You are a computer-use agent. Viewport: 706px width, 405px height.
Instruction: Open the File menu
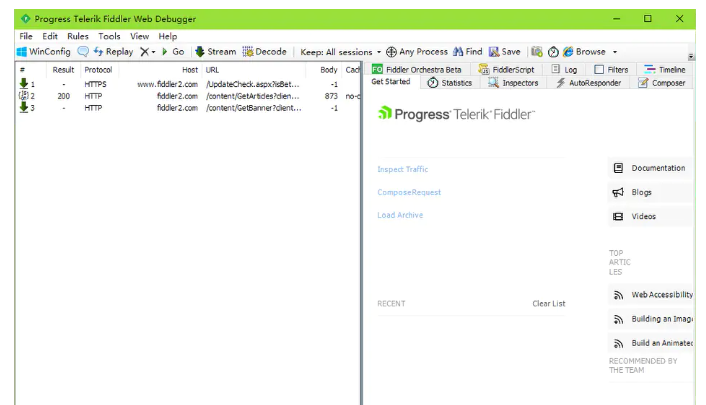coord(26,36)
